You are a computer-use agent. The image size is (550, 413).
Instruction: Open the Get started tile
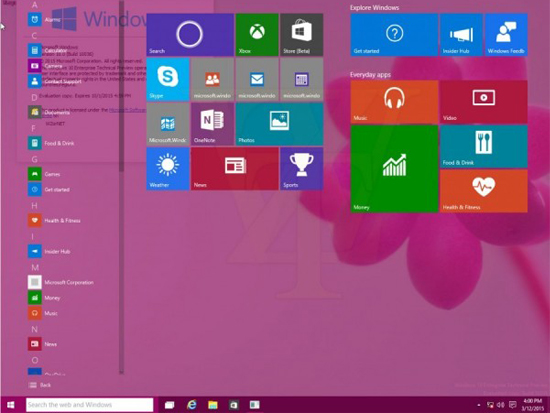tap(394, 35)
